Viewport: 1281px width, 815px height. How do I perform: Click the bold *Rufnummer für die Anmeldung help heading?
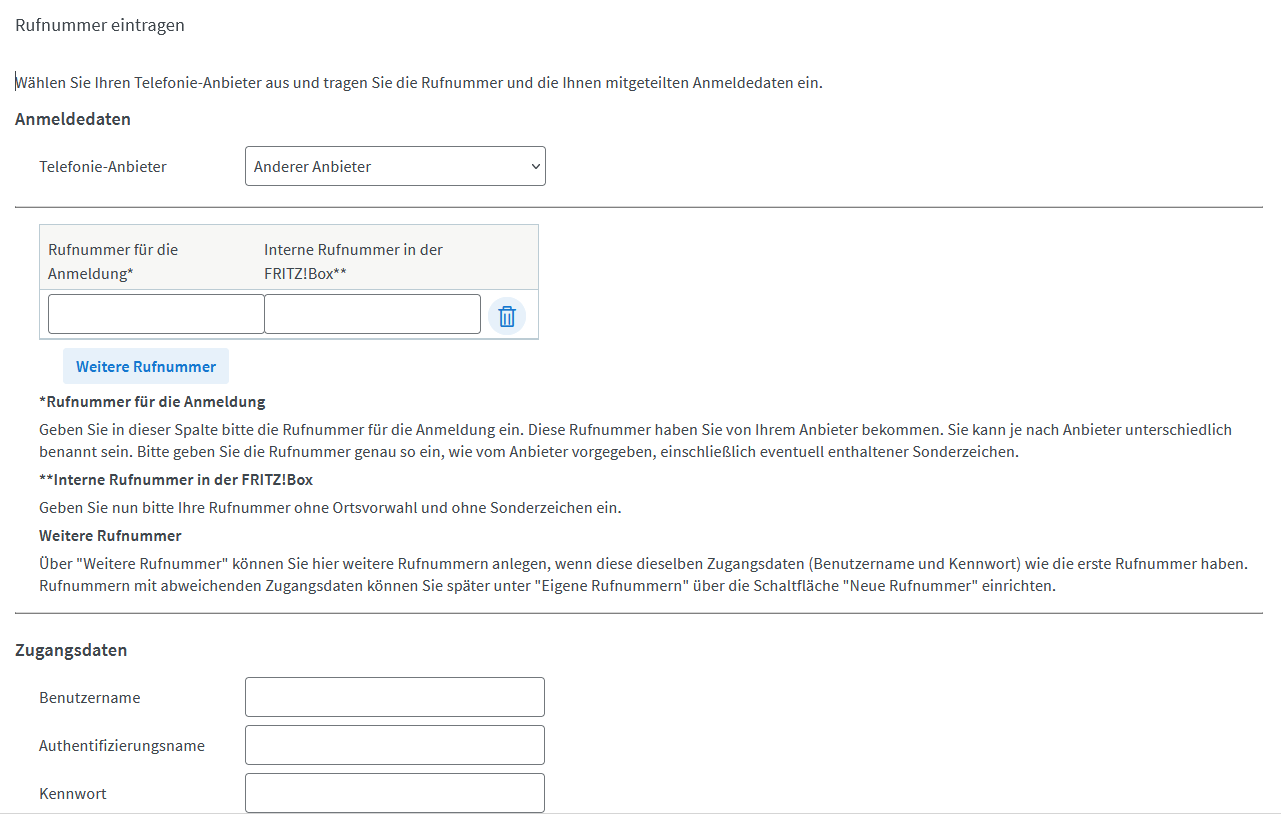(x=152, y=402)
